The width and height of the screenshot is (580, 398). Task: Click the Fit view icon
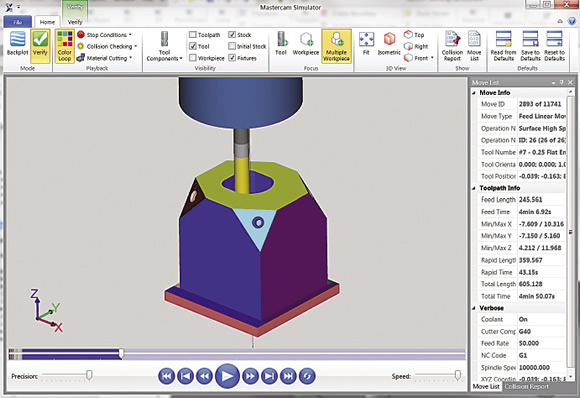pos(366,44)
